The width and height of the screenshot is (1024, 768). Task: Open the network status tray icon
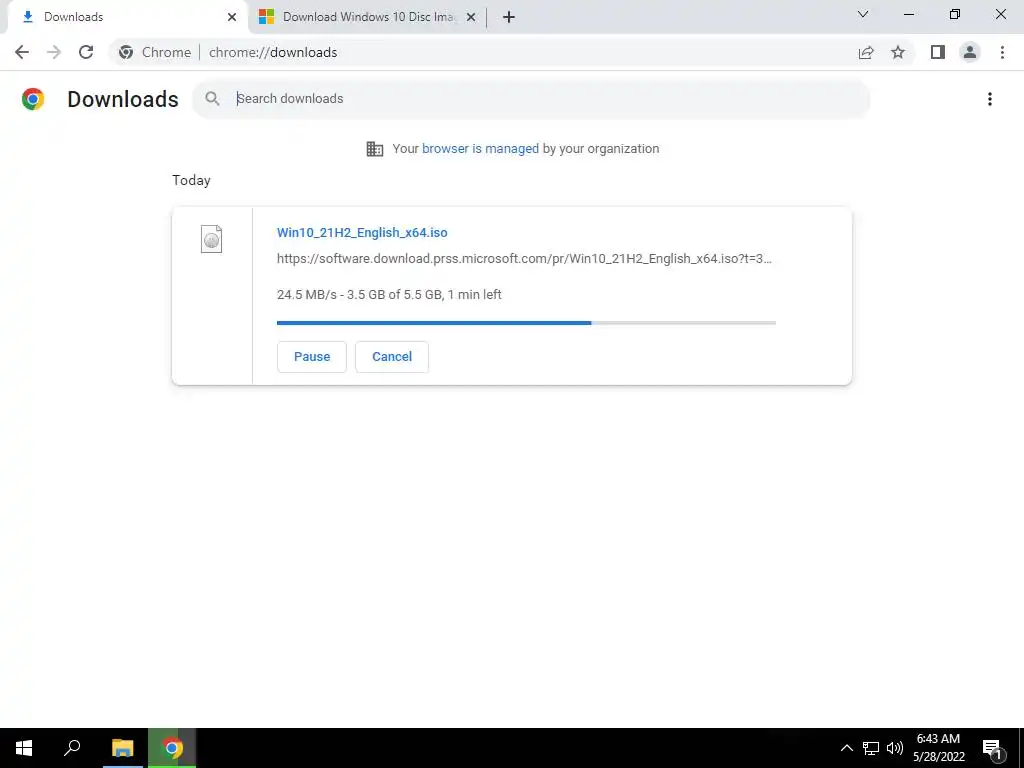coord(871,748)
